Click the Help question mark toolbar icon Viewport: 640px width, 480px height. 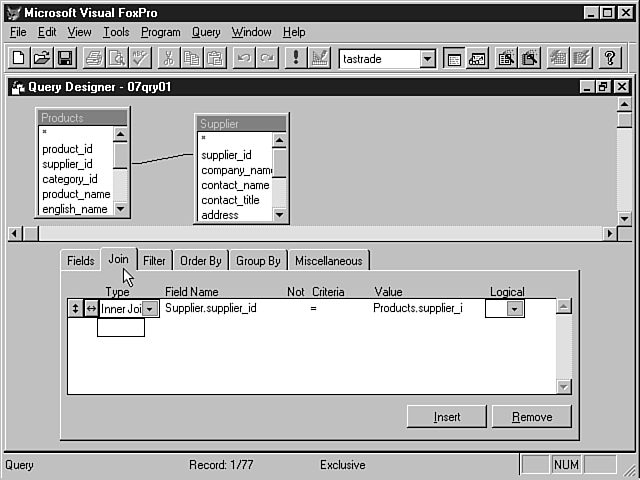point(609,58)
